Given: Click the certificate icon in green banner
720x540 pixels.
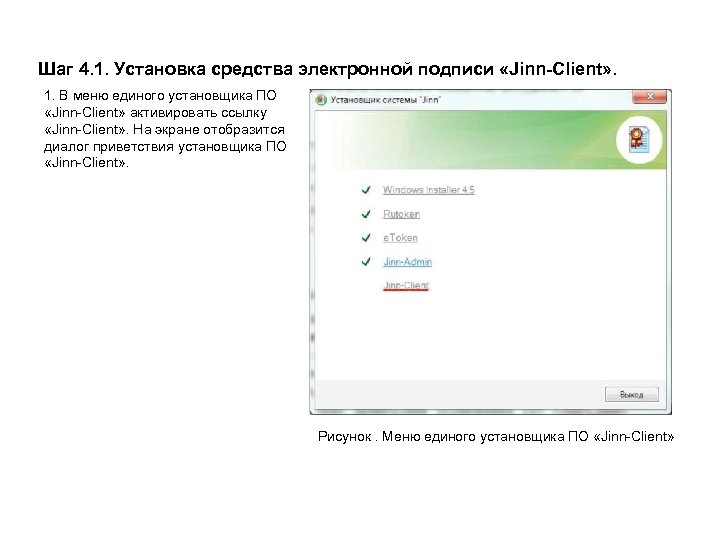Looking at the screenshot, I should point(638,140).
